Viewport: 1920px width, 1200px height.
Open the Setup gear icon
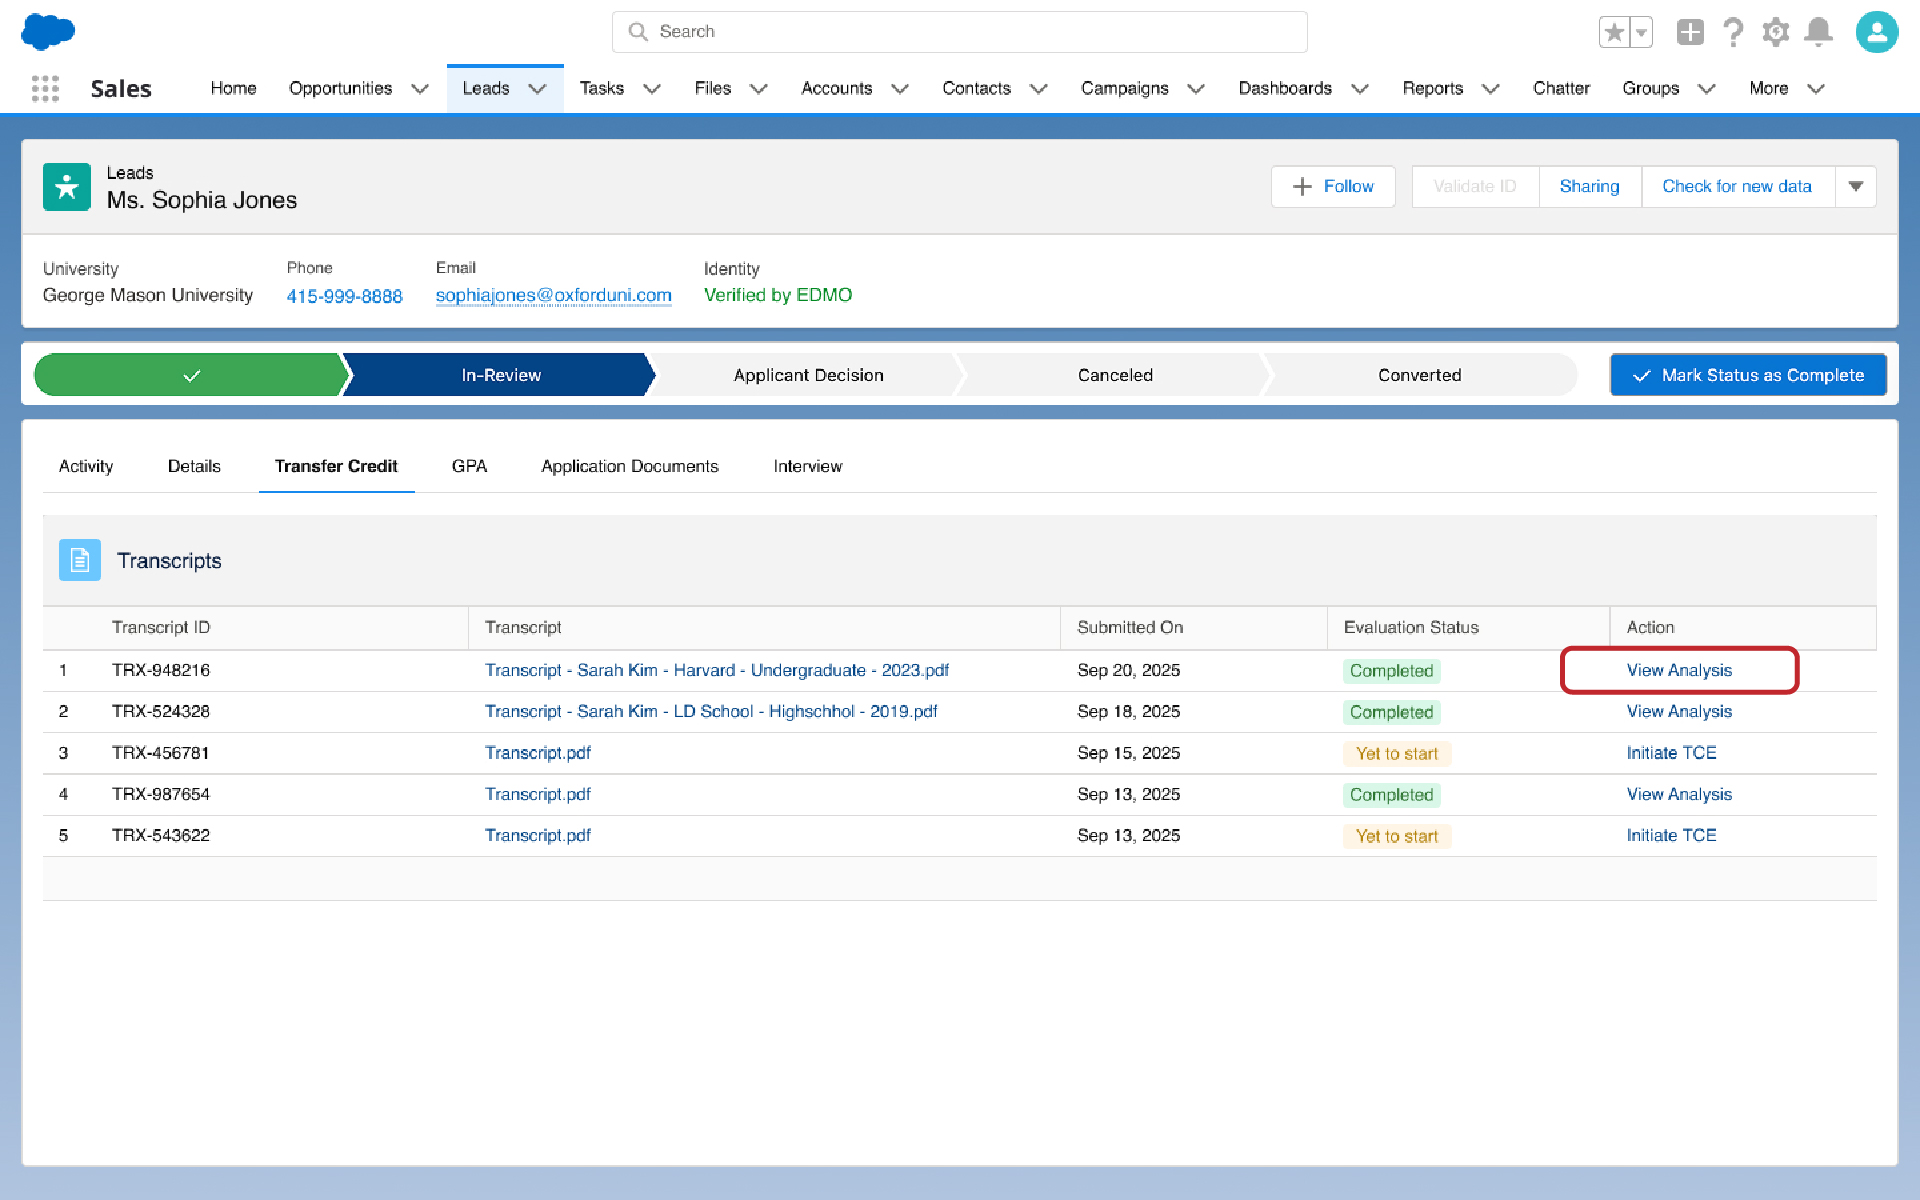click(1775, 32)
